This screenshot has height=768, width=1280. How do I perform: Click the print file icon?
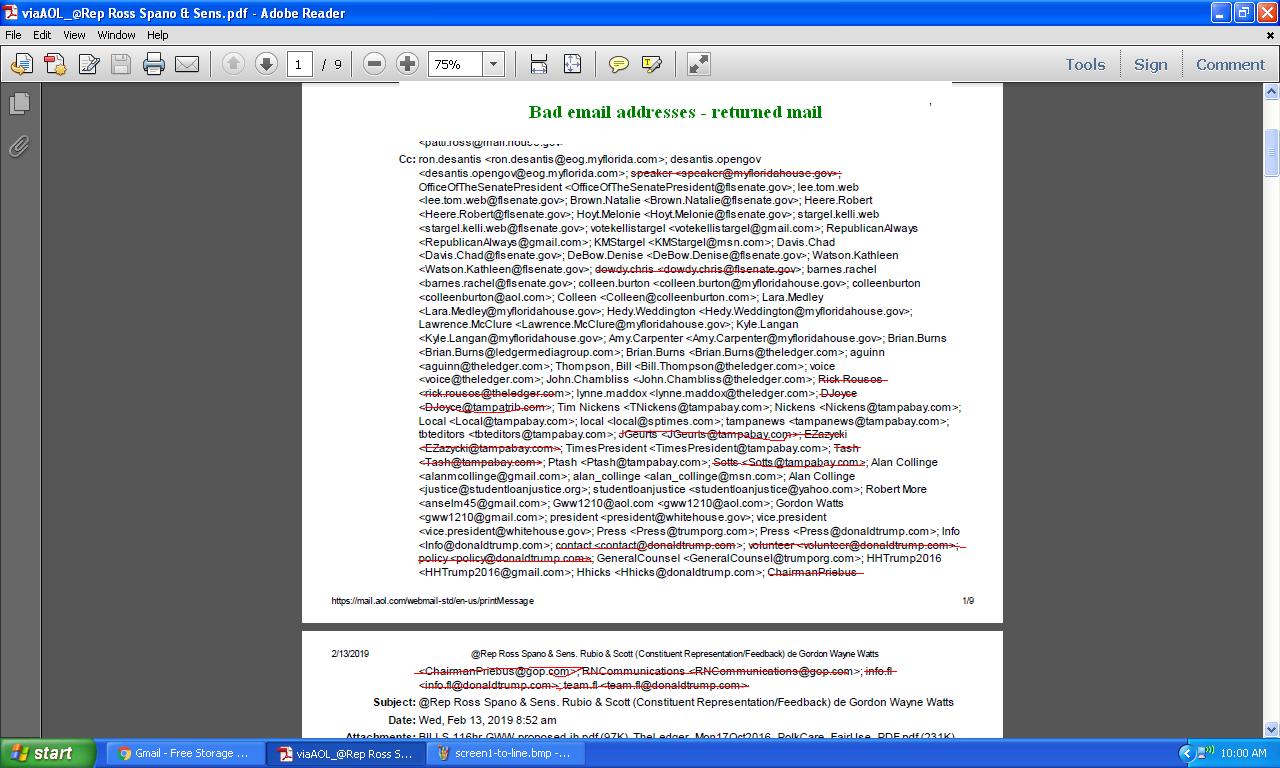tap(153, 64)
